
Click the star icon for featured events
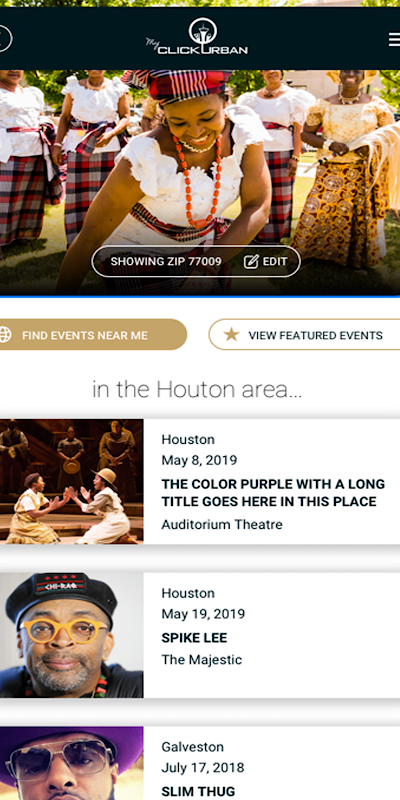tap(231, 335)
